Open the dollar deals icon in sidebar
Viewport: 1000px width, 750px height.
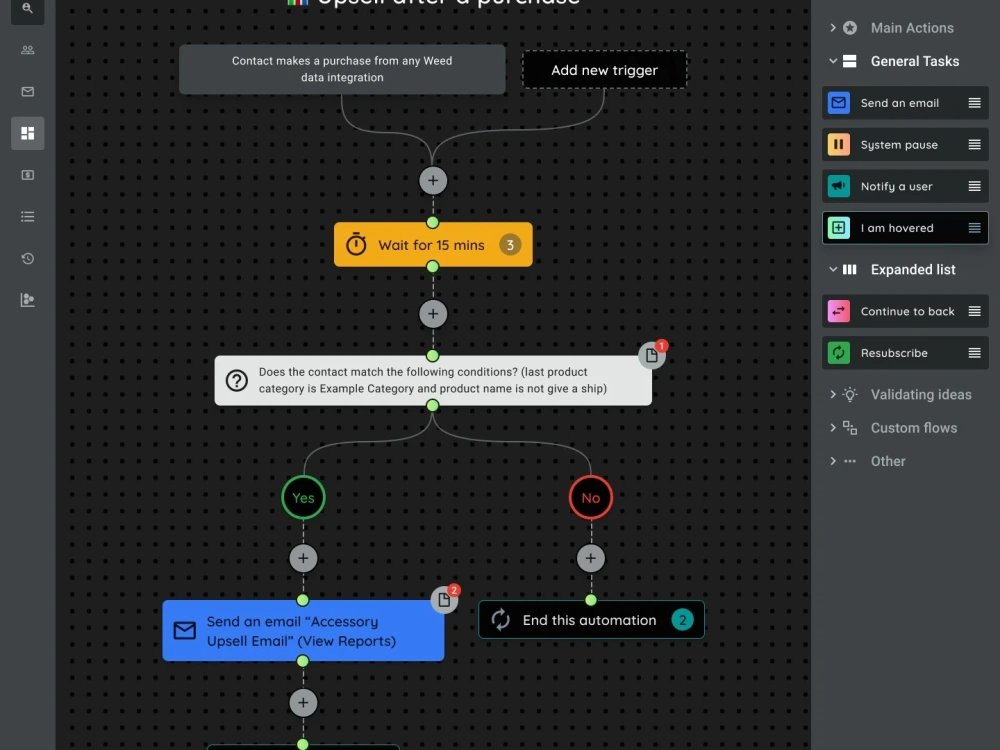click(27, 175)
